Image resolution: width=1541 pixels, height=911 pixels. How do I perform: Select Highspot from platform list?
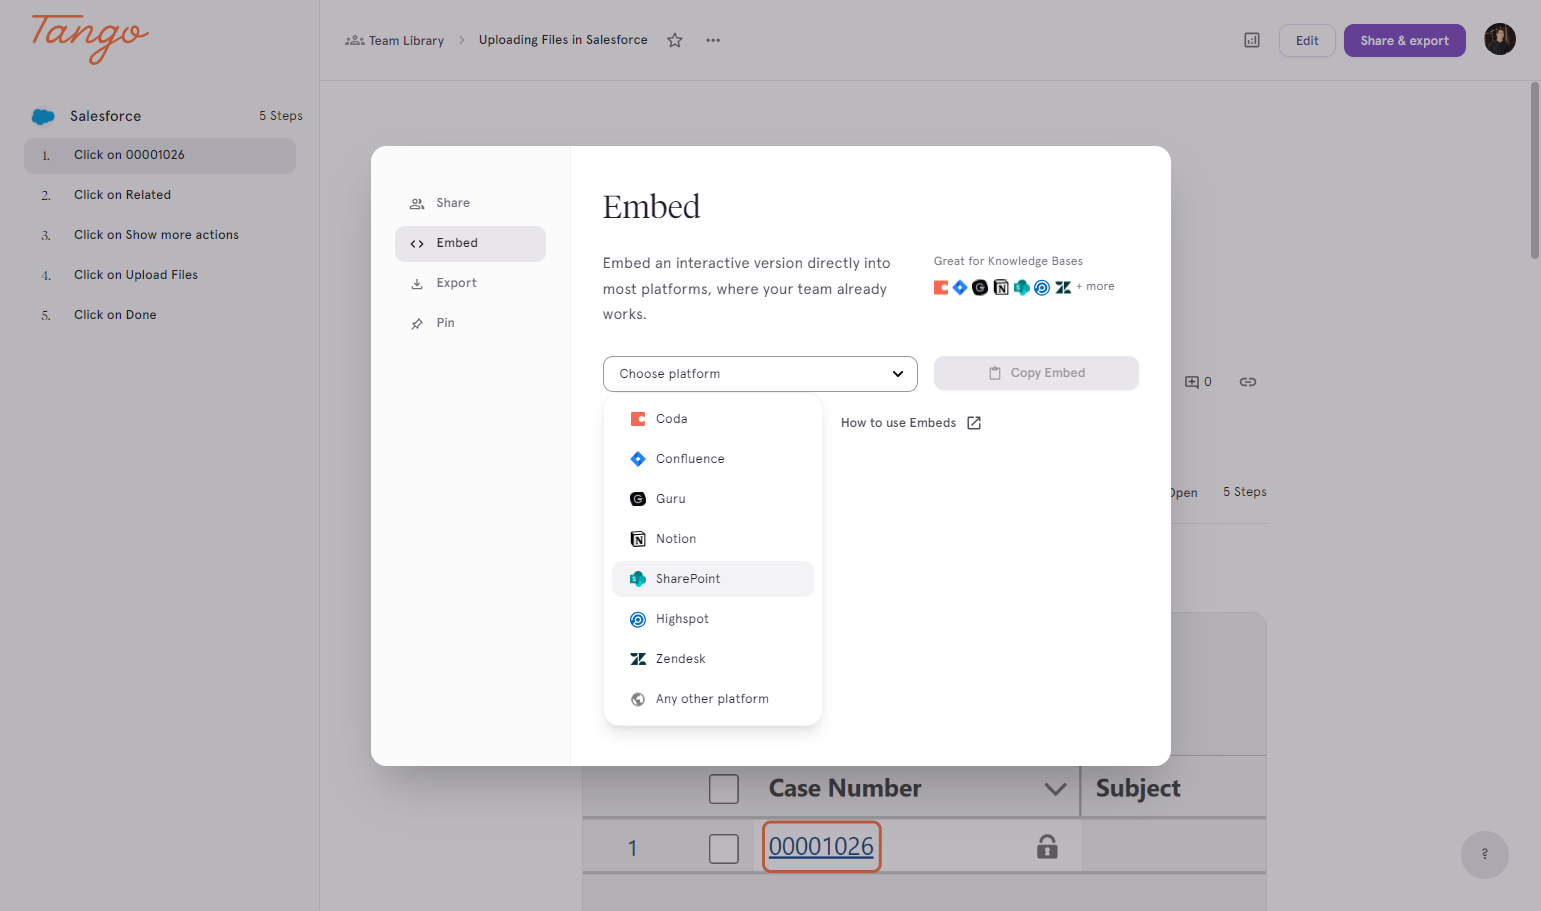pyautogui.click(x=713, y=619)
